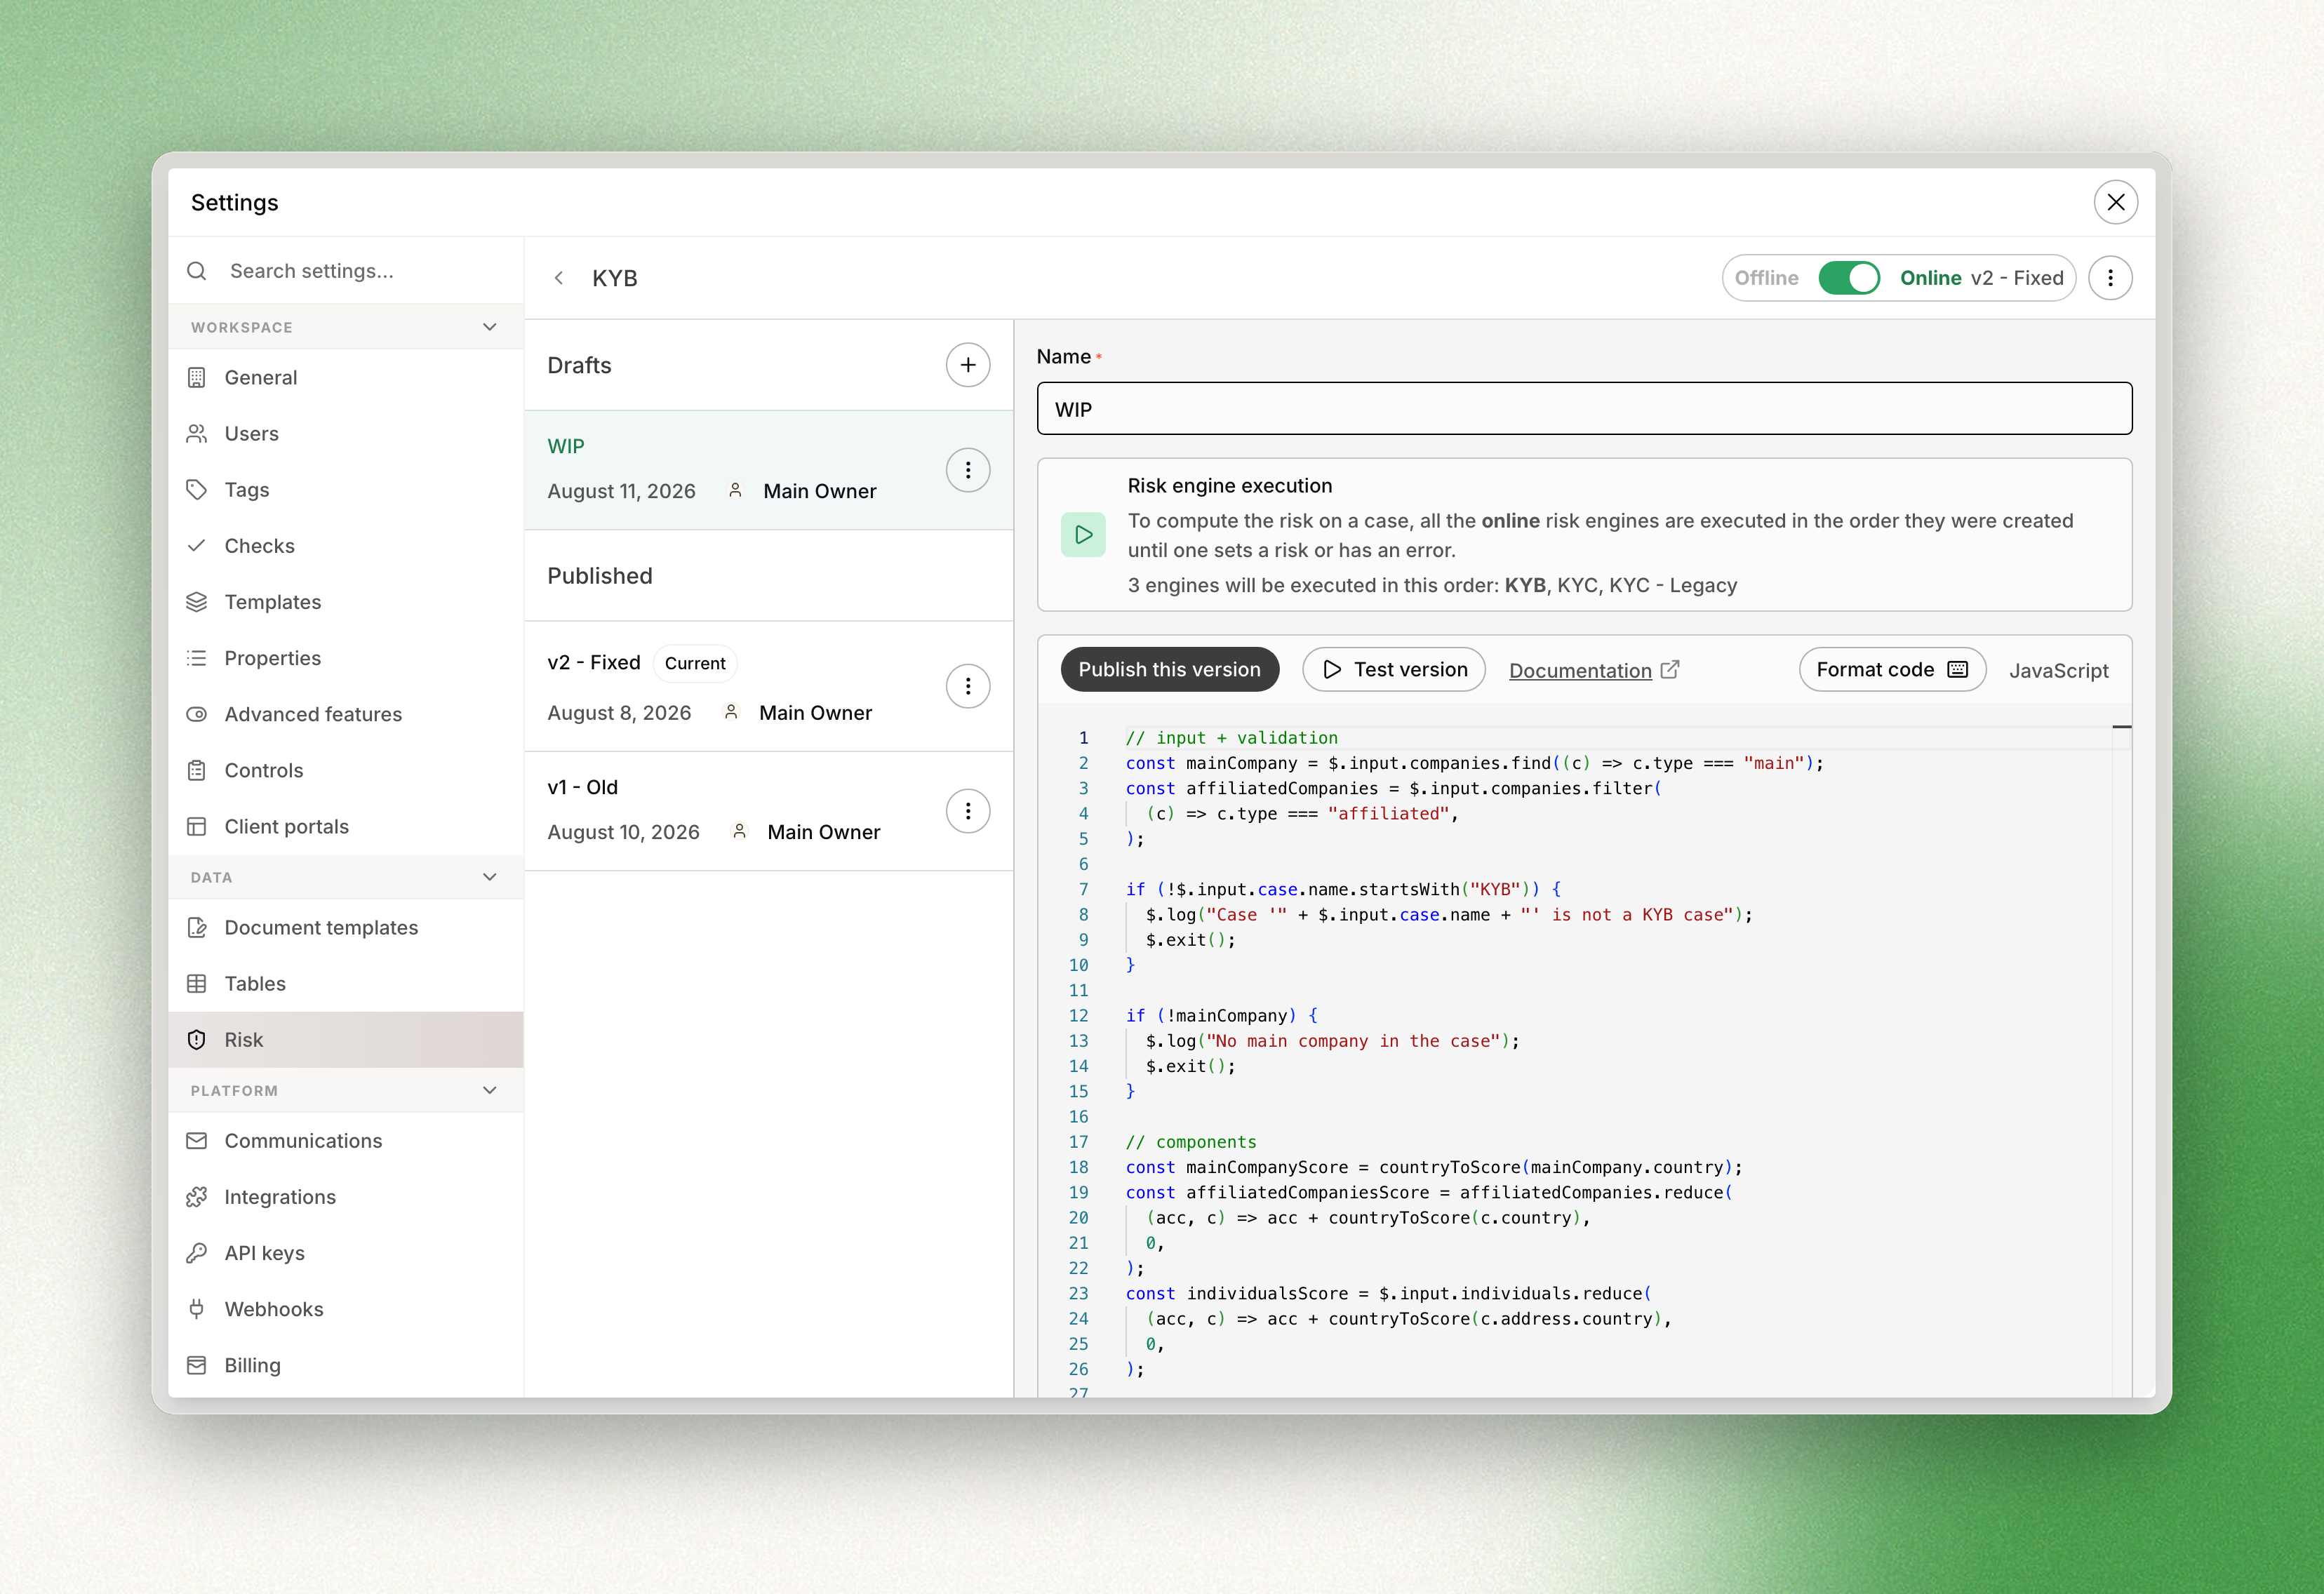Viewport: 2324px width, 1594px height.
Task: Click the Properties list icon
Action: [x=197, y=658]
